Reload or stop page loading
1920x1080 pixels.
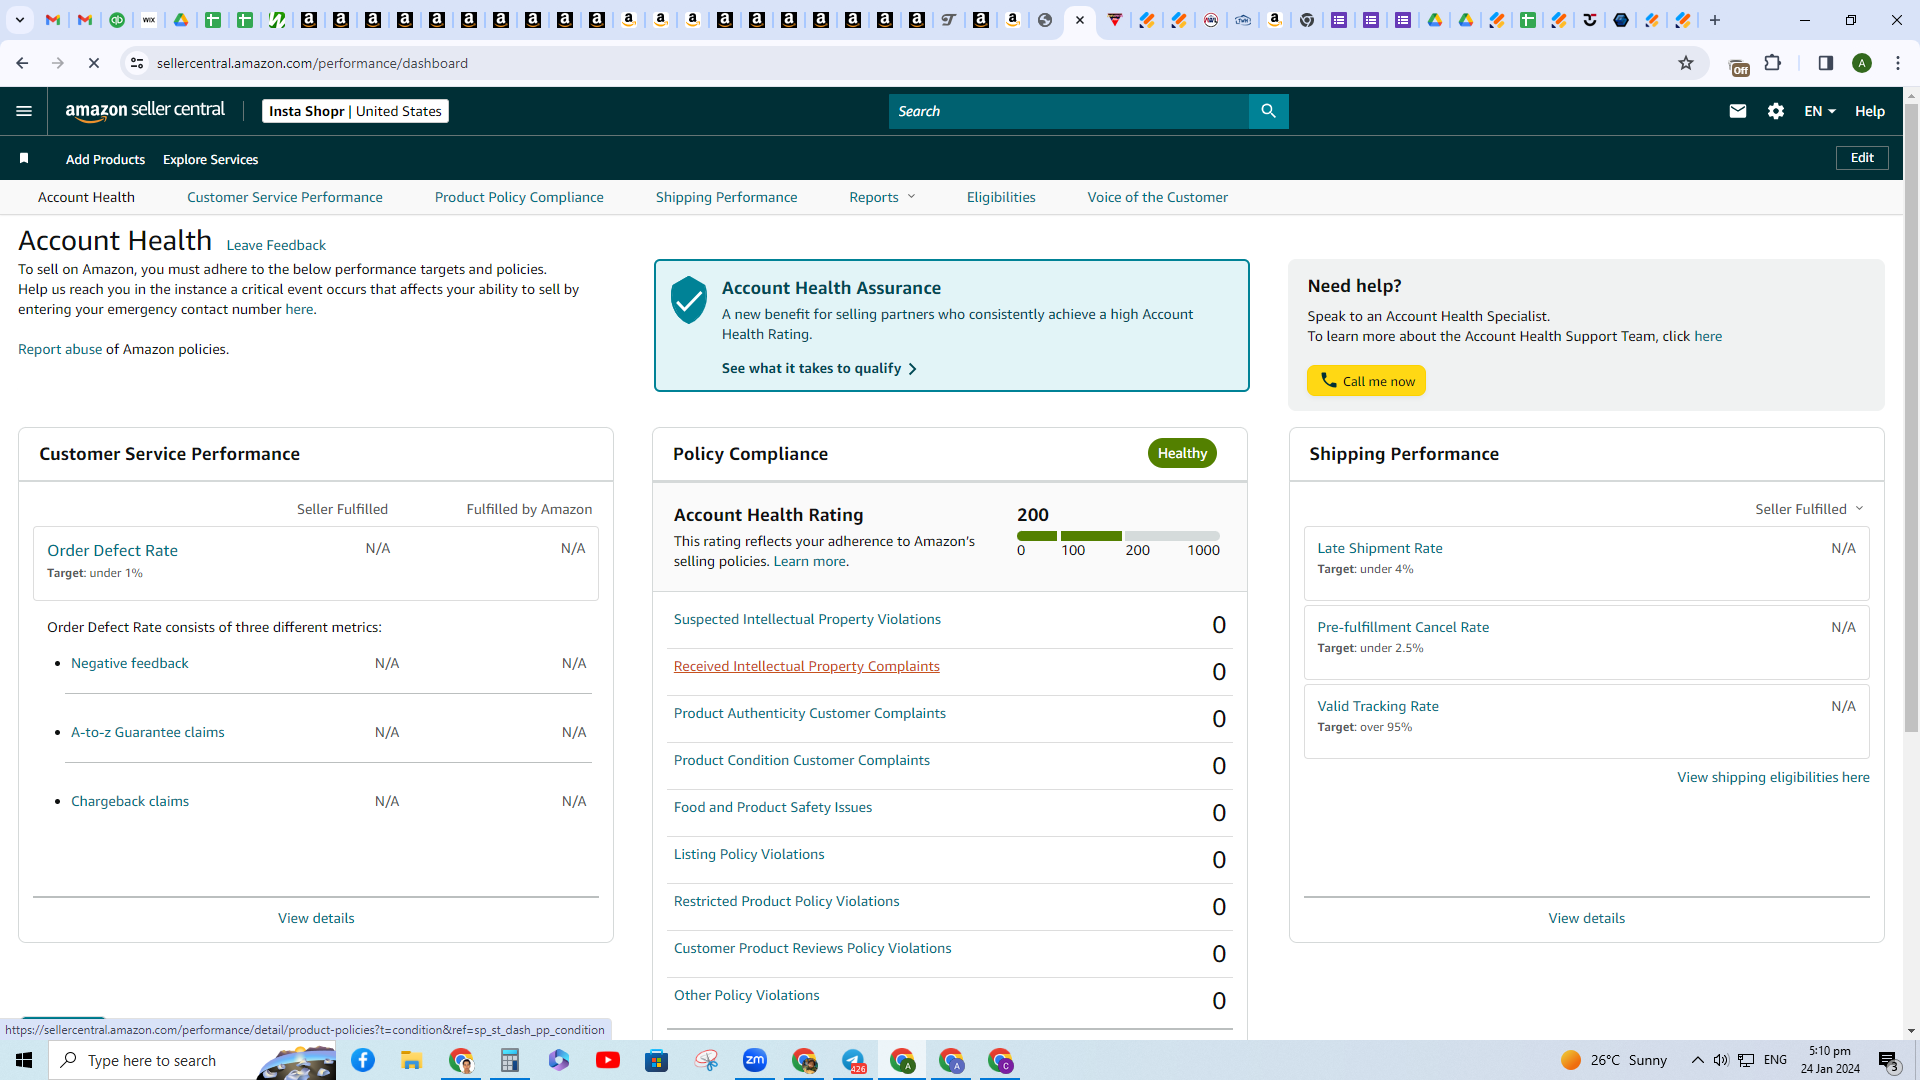[94, 63]
